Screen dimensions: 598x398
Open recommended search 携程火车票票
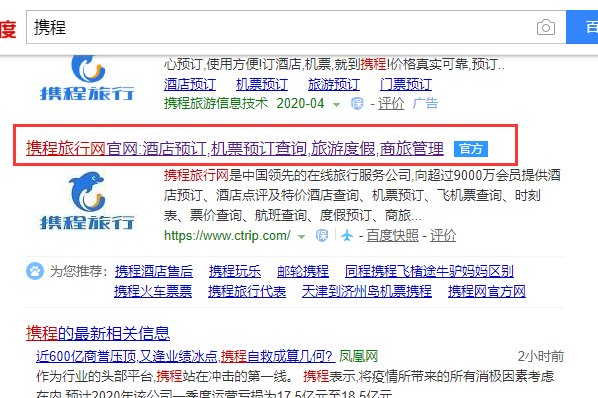click(x=153, y=292)
